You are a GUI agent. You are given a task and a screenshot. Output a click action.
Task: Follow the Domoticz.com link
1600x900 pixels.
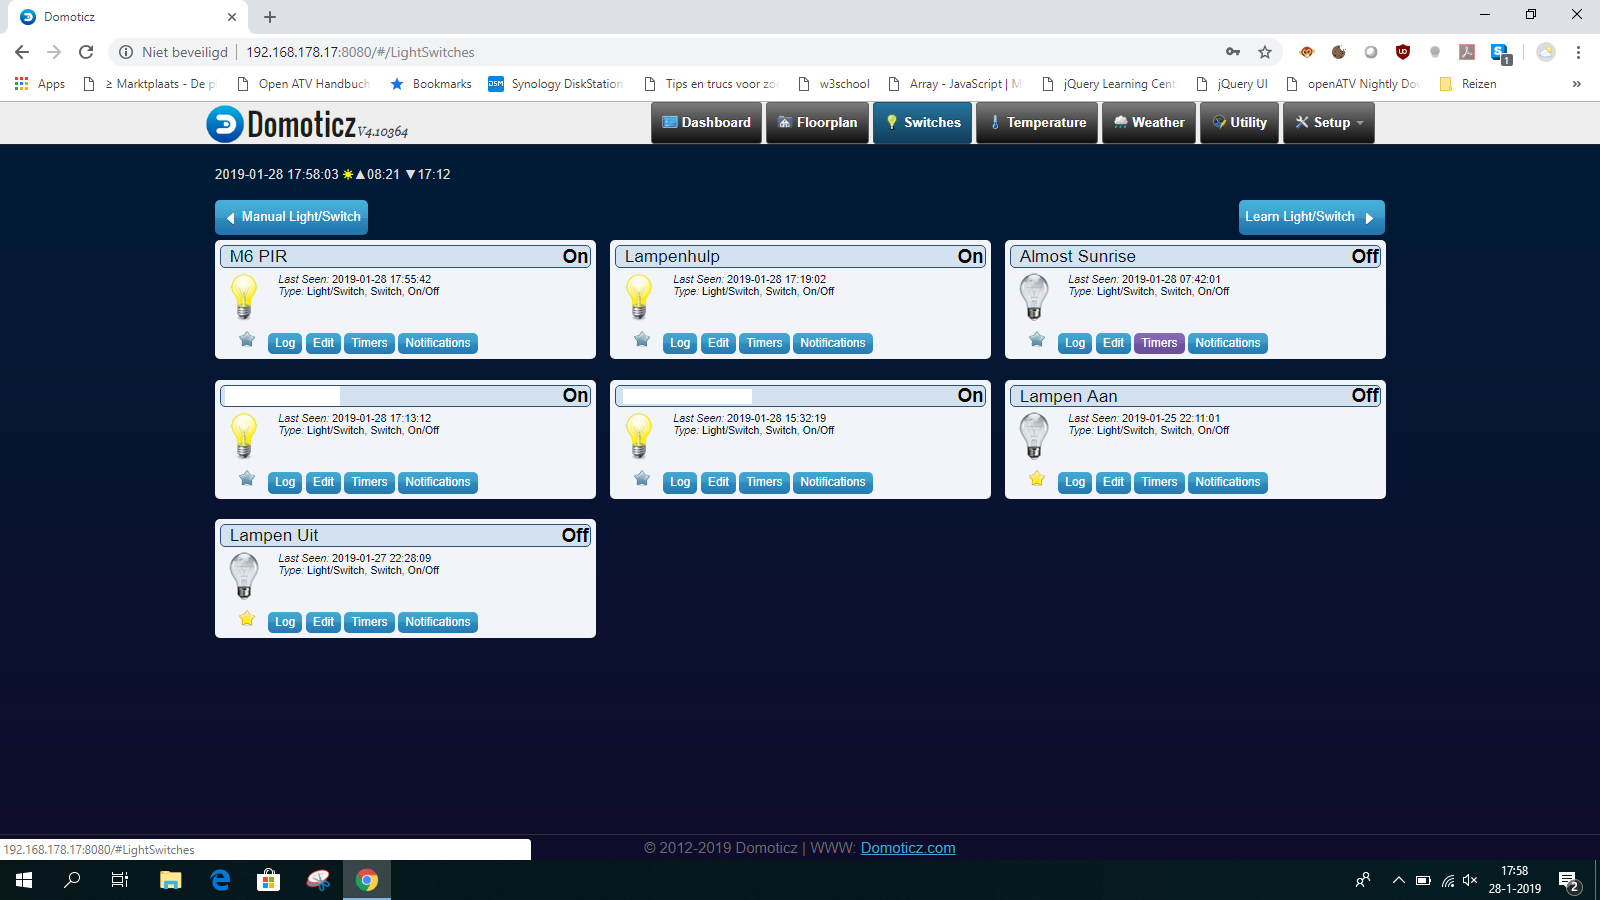pyautogui.click(x=908, y=848)
